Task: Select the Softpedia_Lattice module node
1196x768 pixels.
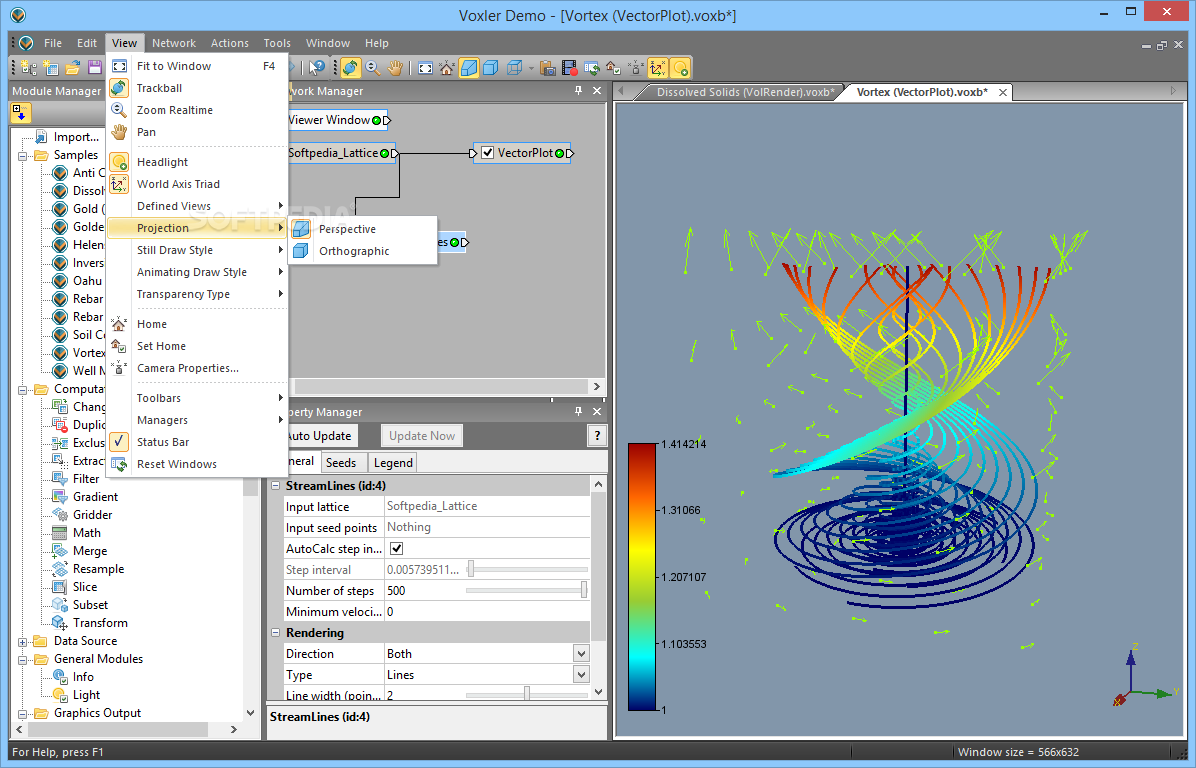Action: point(340,153)
